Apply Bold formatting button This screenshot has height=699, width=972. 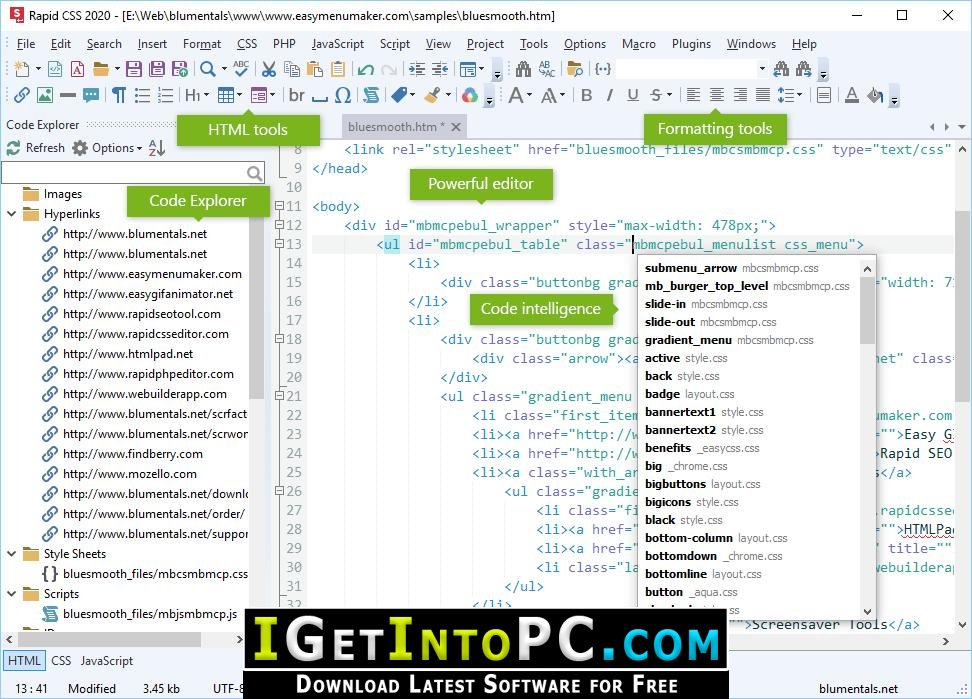[586, 95]
